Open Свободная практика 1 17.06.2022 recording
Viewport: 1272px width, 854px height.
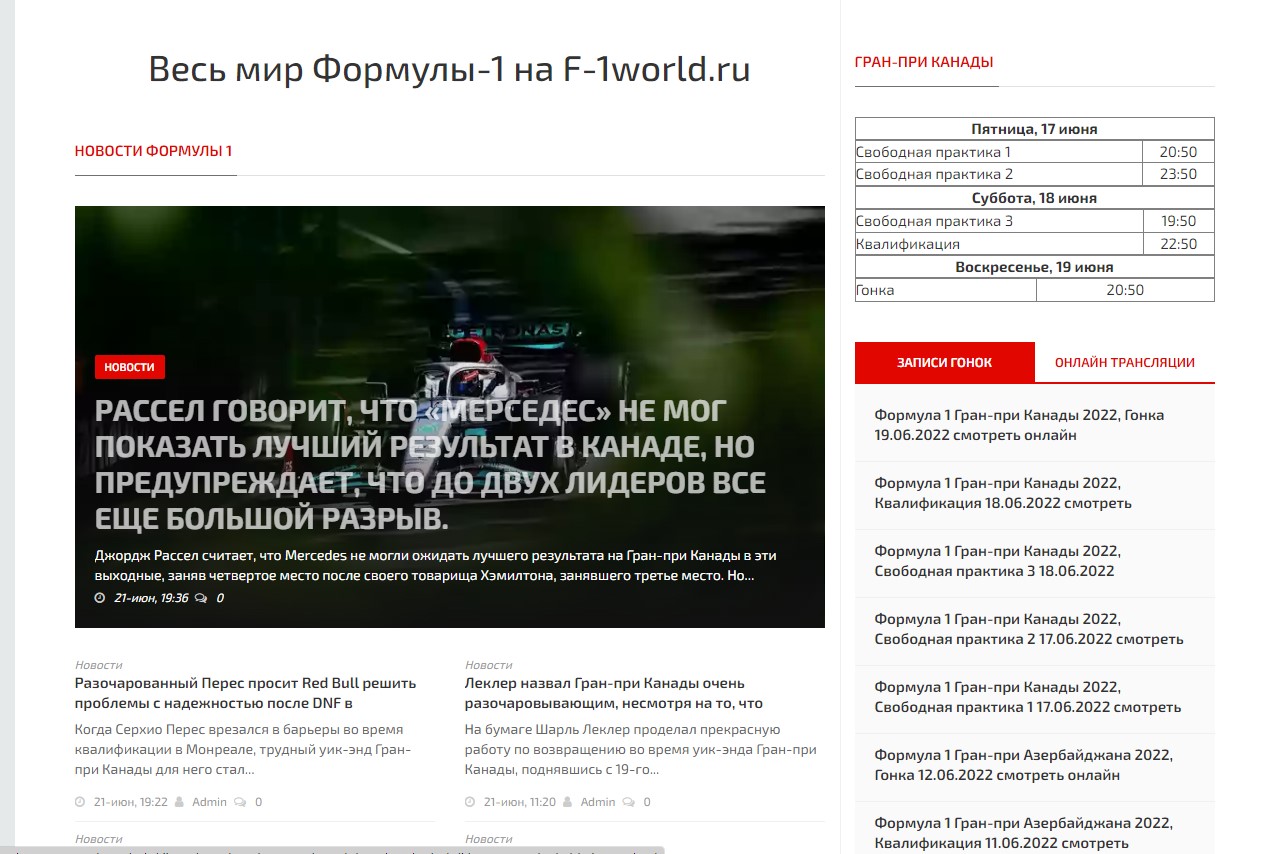tap(1028, 697)
